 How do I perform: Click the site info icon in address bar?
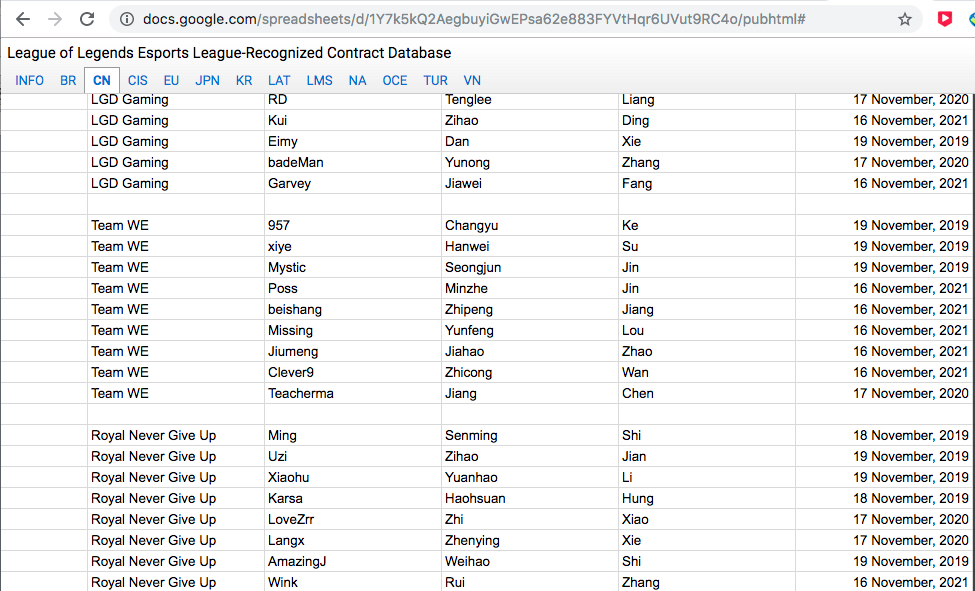point(126,19)
